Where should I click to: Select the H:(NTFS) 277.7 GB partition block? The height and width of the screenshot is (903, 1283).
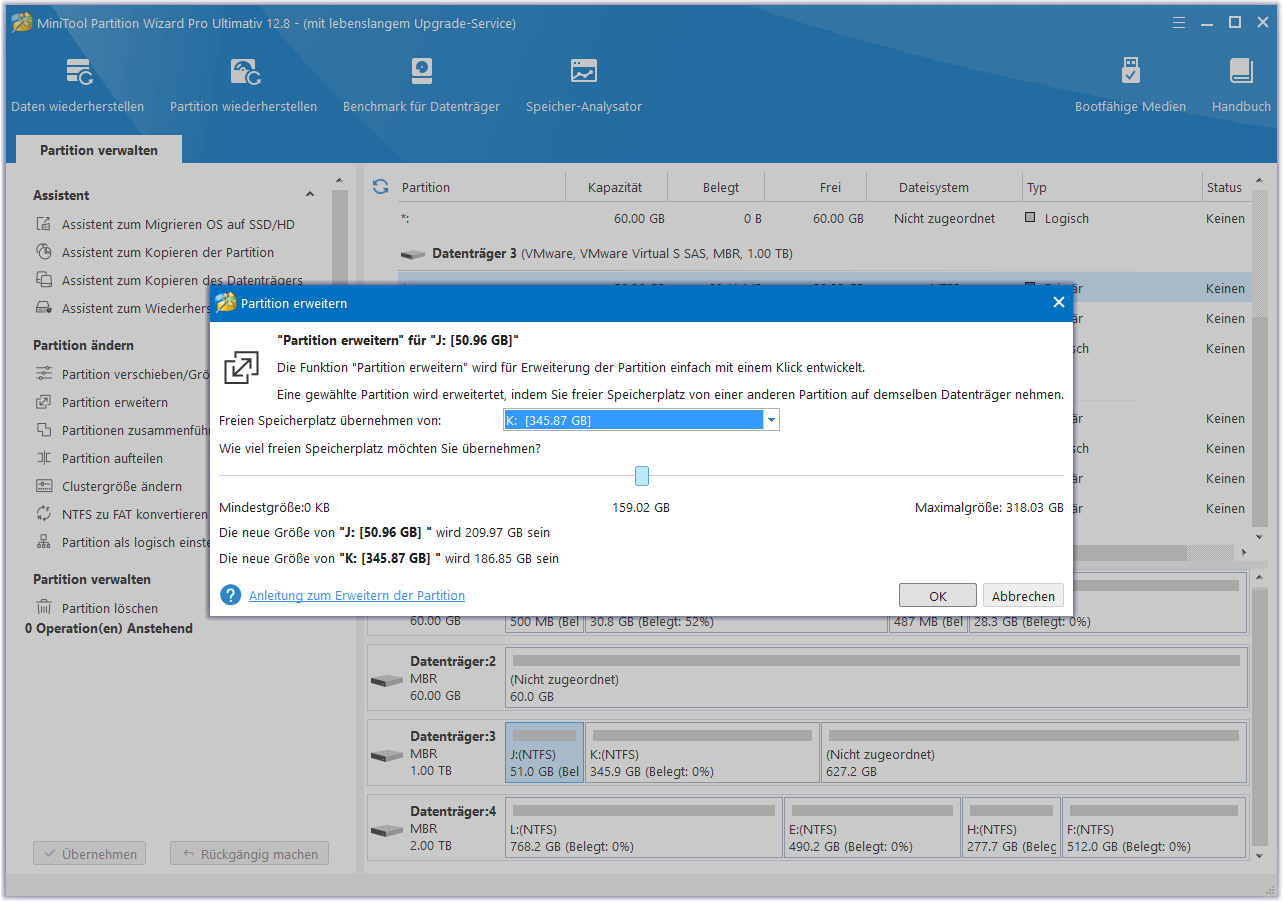coord(1010,828)
